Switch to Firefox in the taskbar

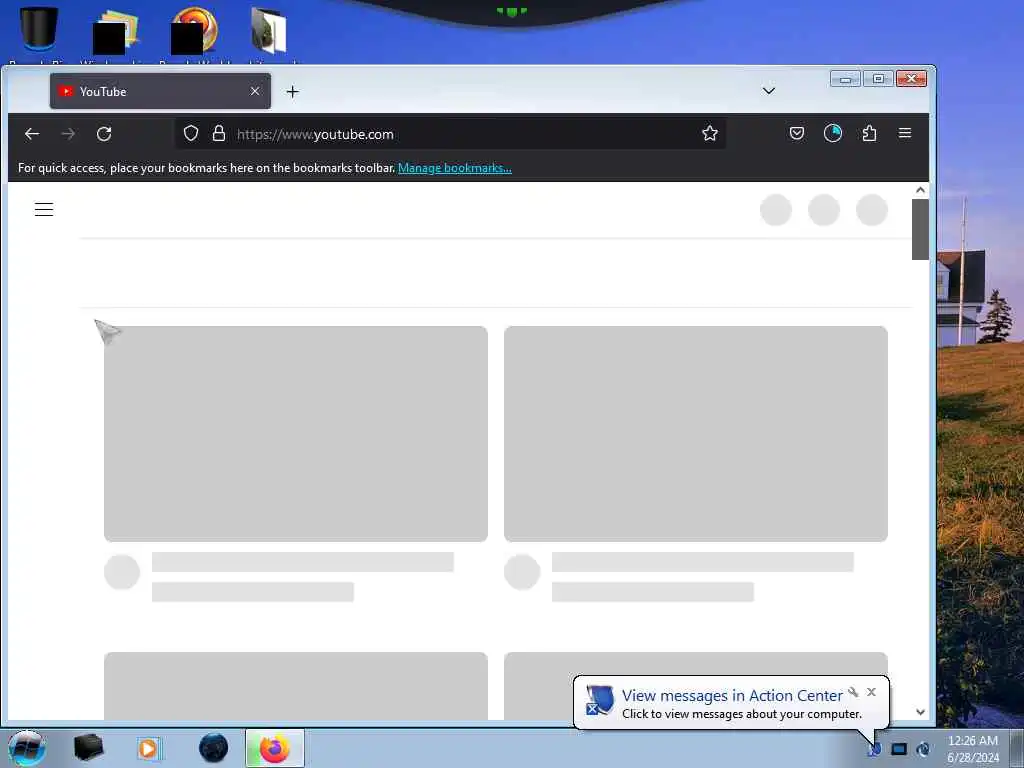(274, 748)
